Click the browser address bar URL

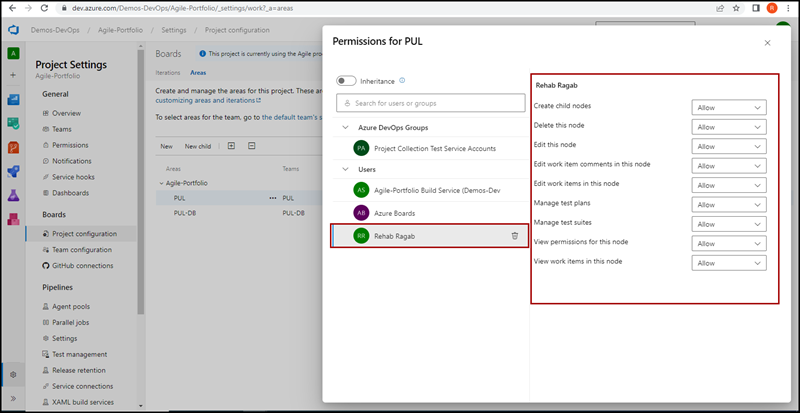pyautogui.click(x=181, y=8)
